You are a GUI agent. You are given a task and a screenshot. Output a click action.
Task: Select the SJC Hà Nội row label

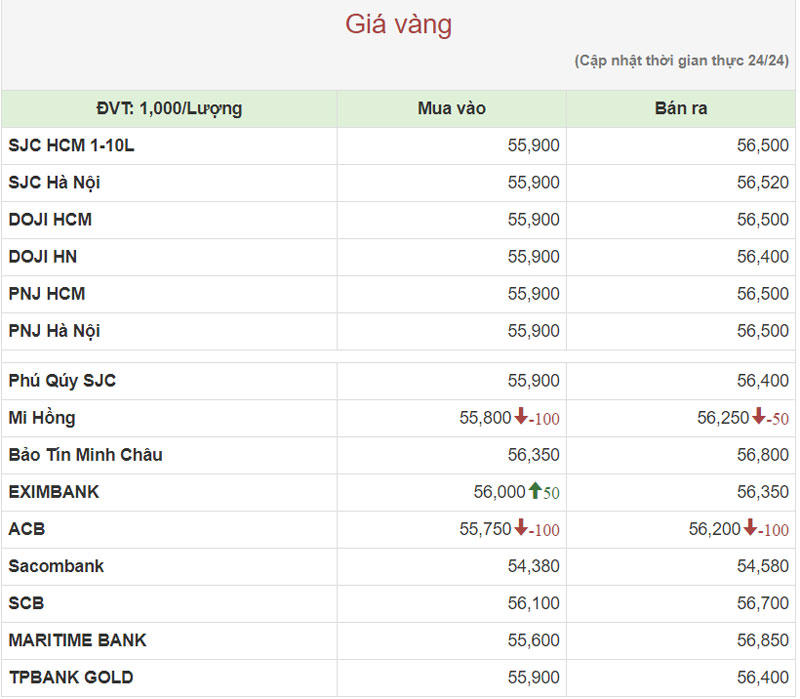coord(54,182)
